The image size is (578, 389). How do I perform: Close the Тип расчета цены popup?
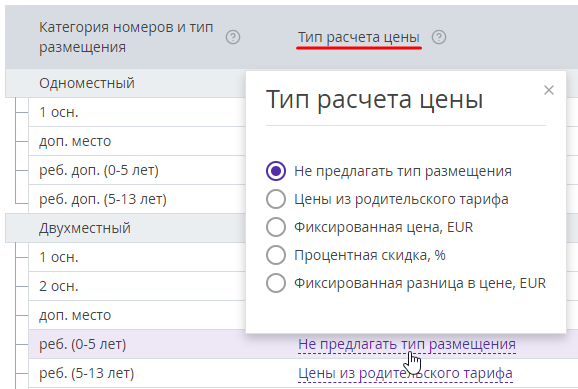point(549,90)
